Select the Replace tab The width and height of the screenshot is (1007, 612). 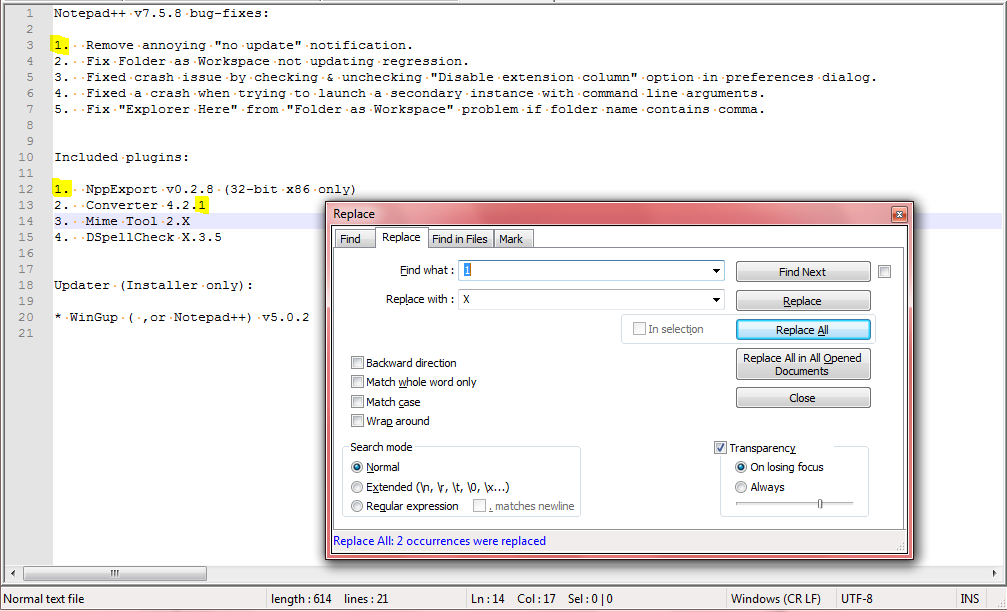coord(401,237)
